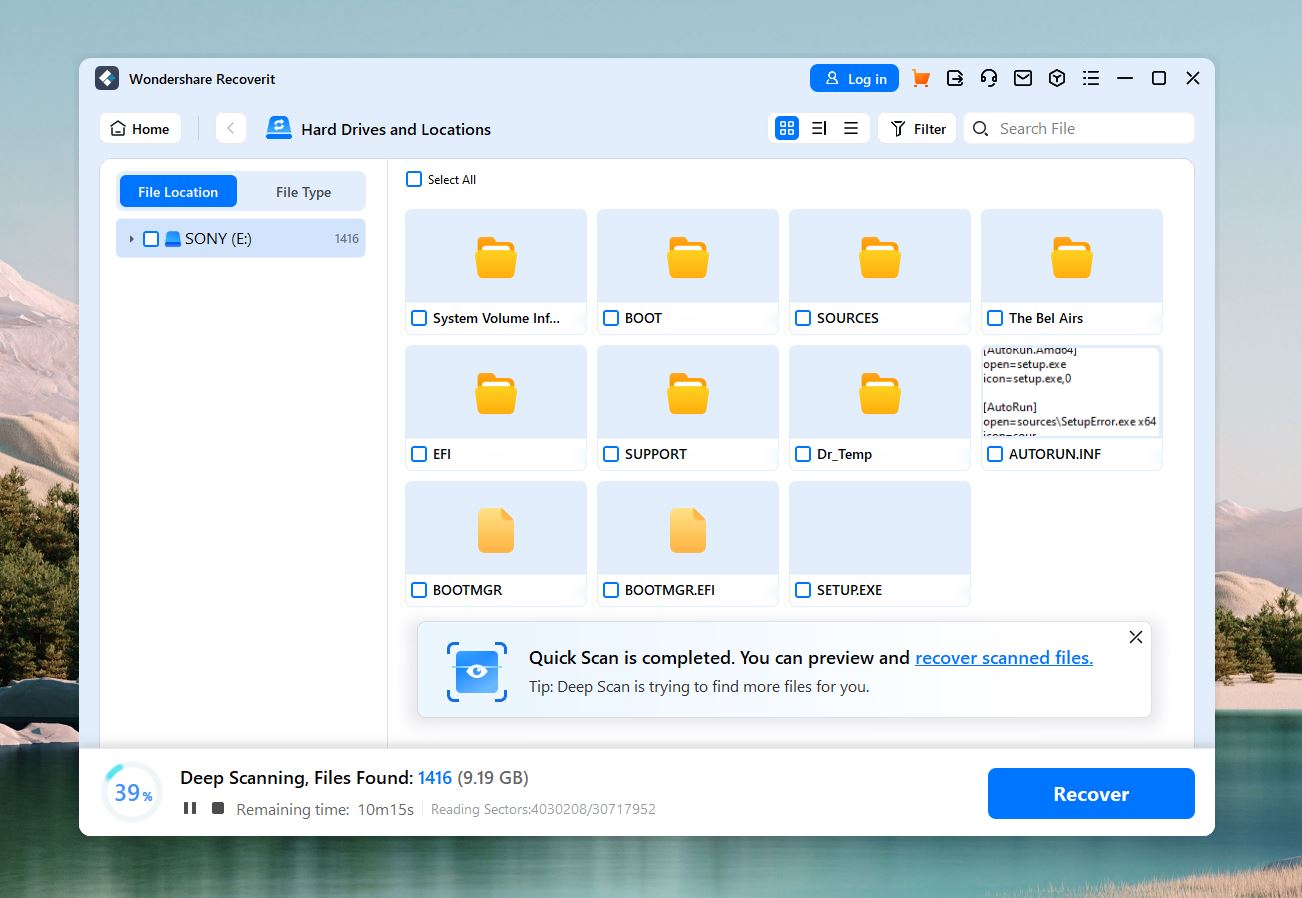This screenshot has height=898, width=1302.
Task: Open the Dr_Temp folder thumbnail
Action: click(x=880, y=393)
